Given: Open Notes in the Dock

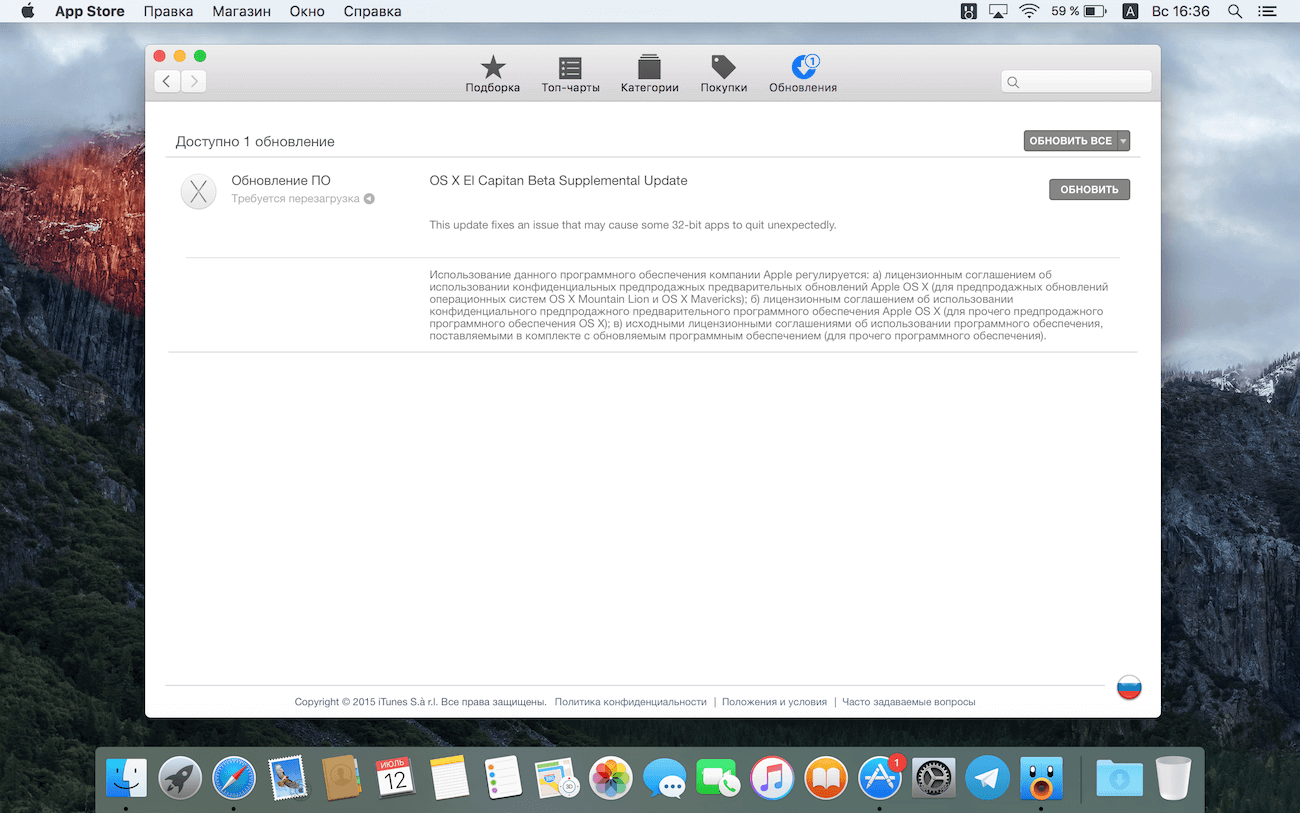Looking at the screenshot, I should [x=449, y=777].
